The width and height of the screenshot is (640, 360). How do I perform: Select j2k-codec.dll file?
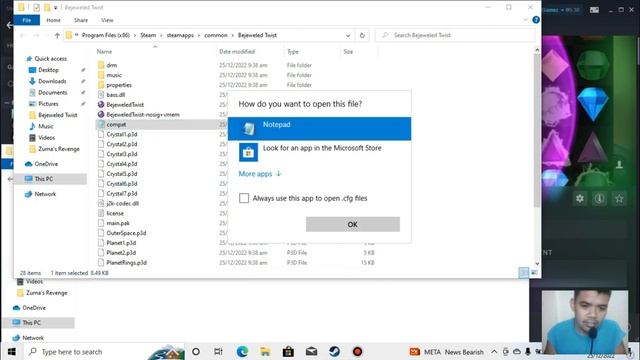click(122, 203)
